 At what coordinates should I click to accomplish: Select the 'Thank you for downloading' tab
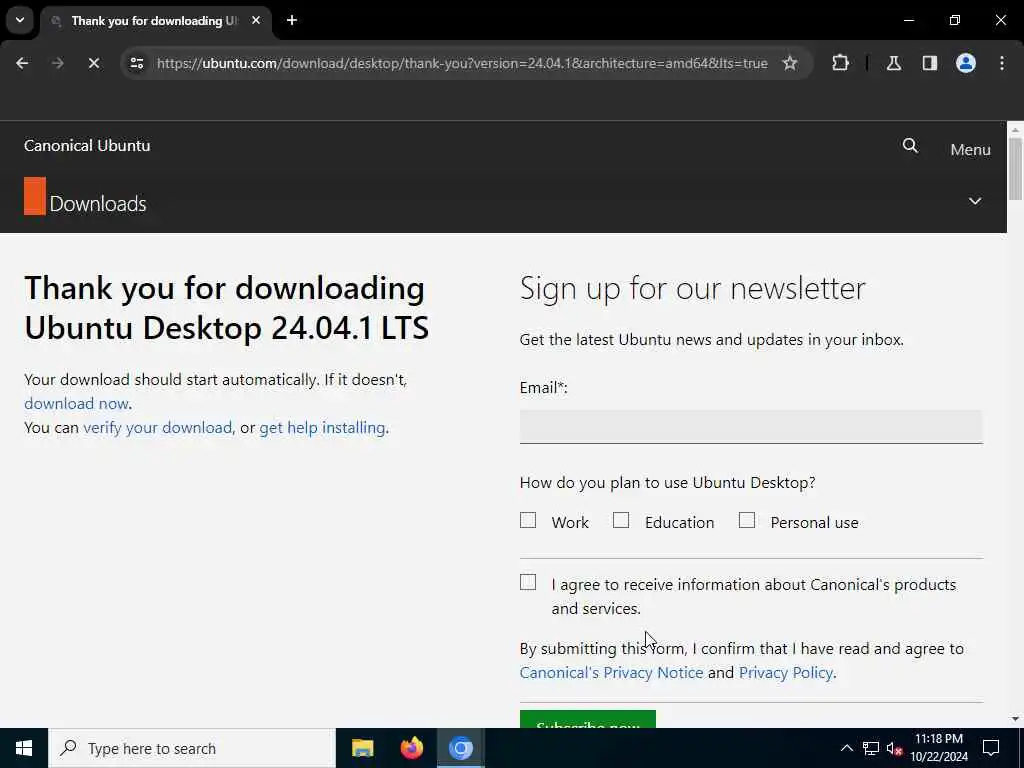click(153, 21)
